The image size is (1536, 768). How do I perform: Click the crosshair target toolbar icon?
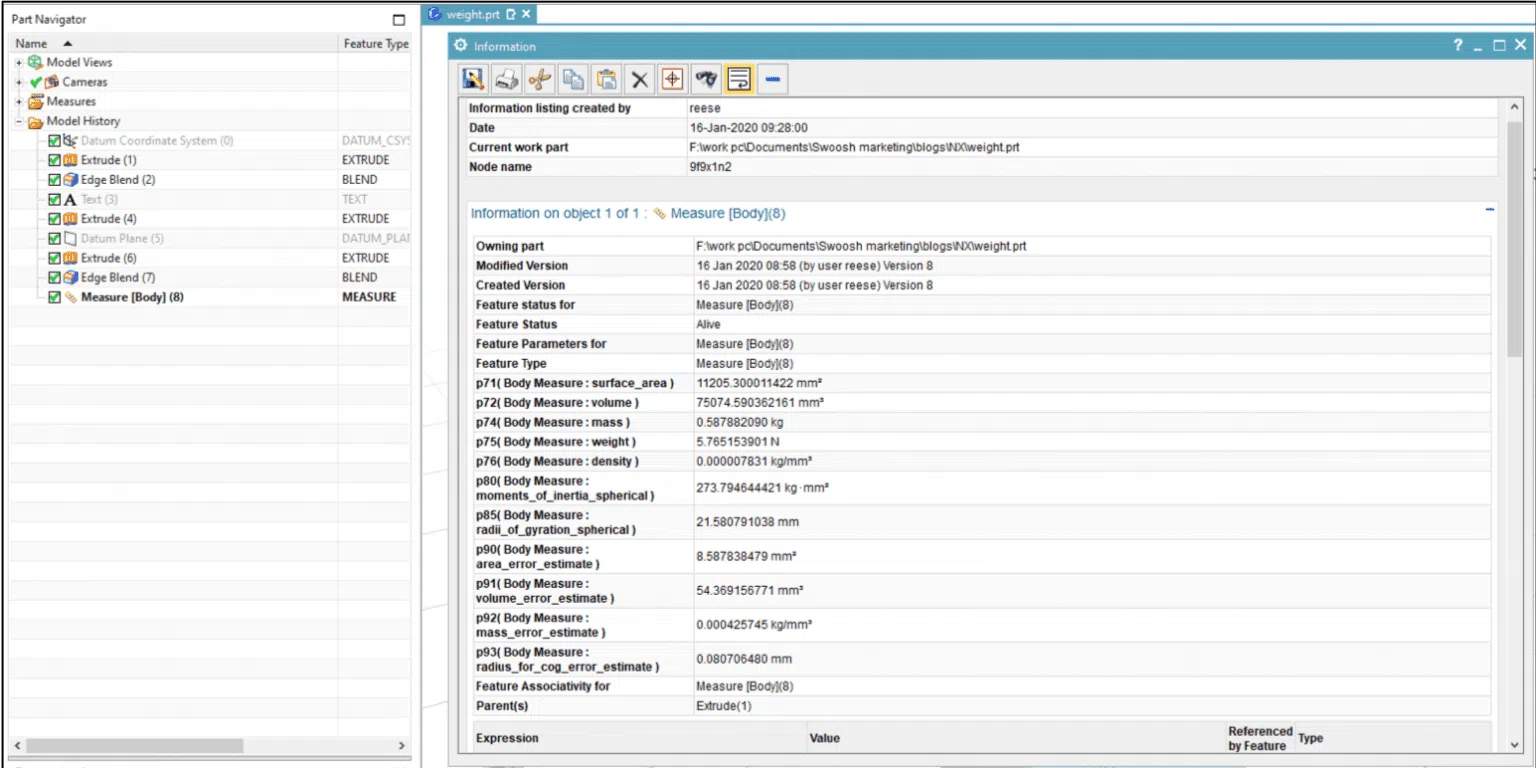[x=672, y=79]
